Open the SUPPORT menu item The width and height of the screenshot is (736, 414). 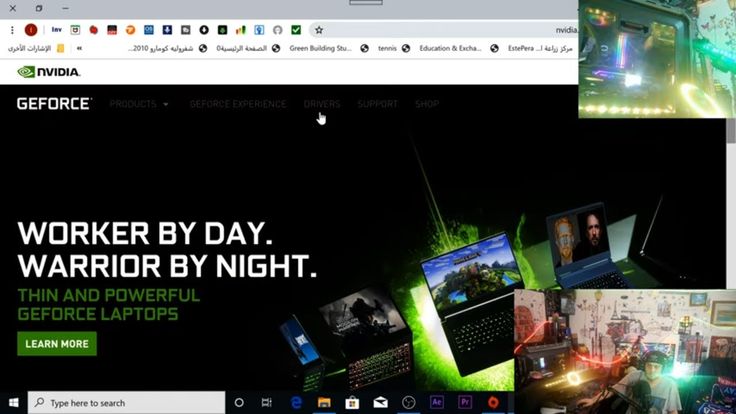click(x=377, y=104)
